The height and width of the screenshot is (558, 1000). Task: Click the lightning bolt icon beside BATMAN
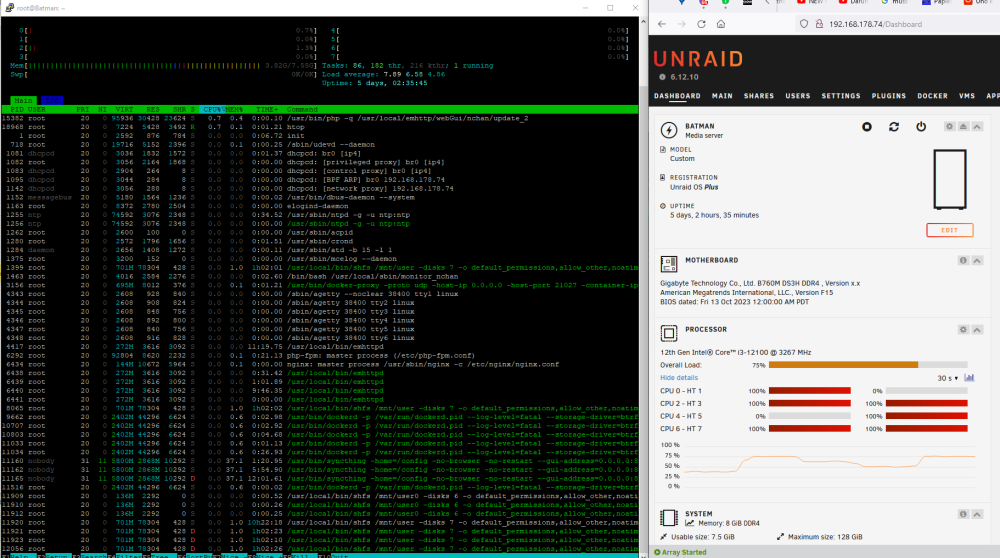pyautogui.click(x=669, y=130)
